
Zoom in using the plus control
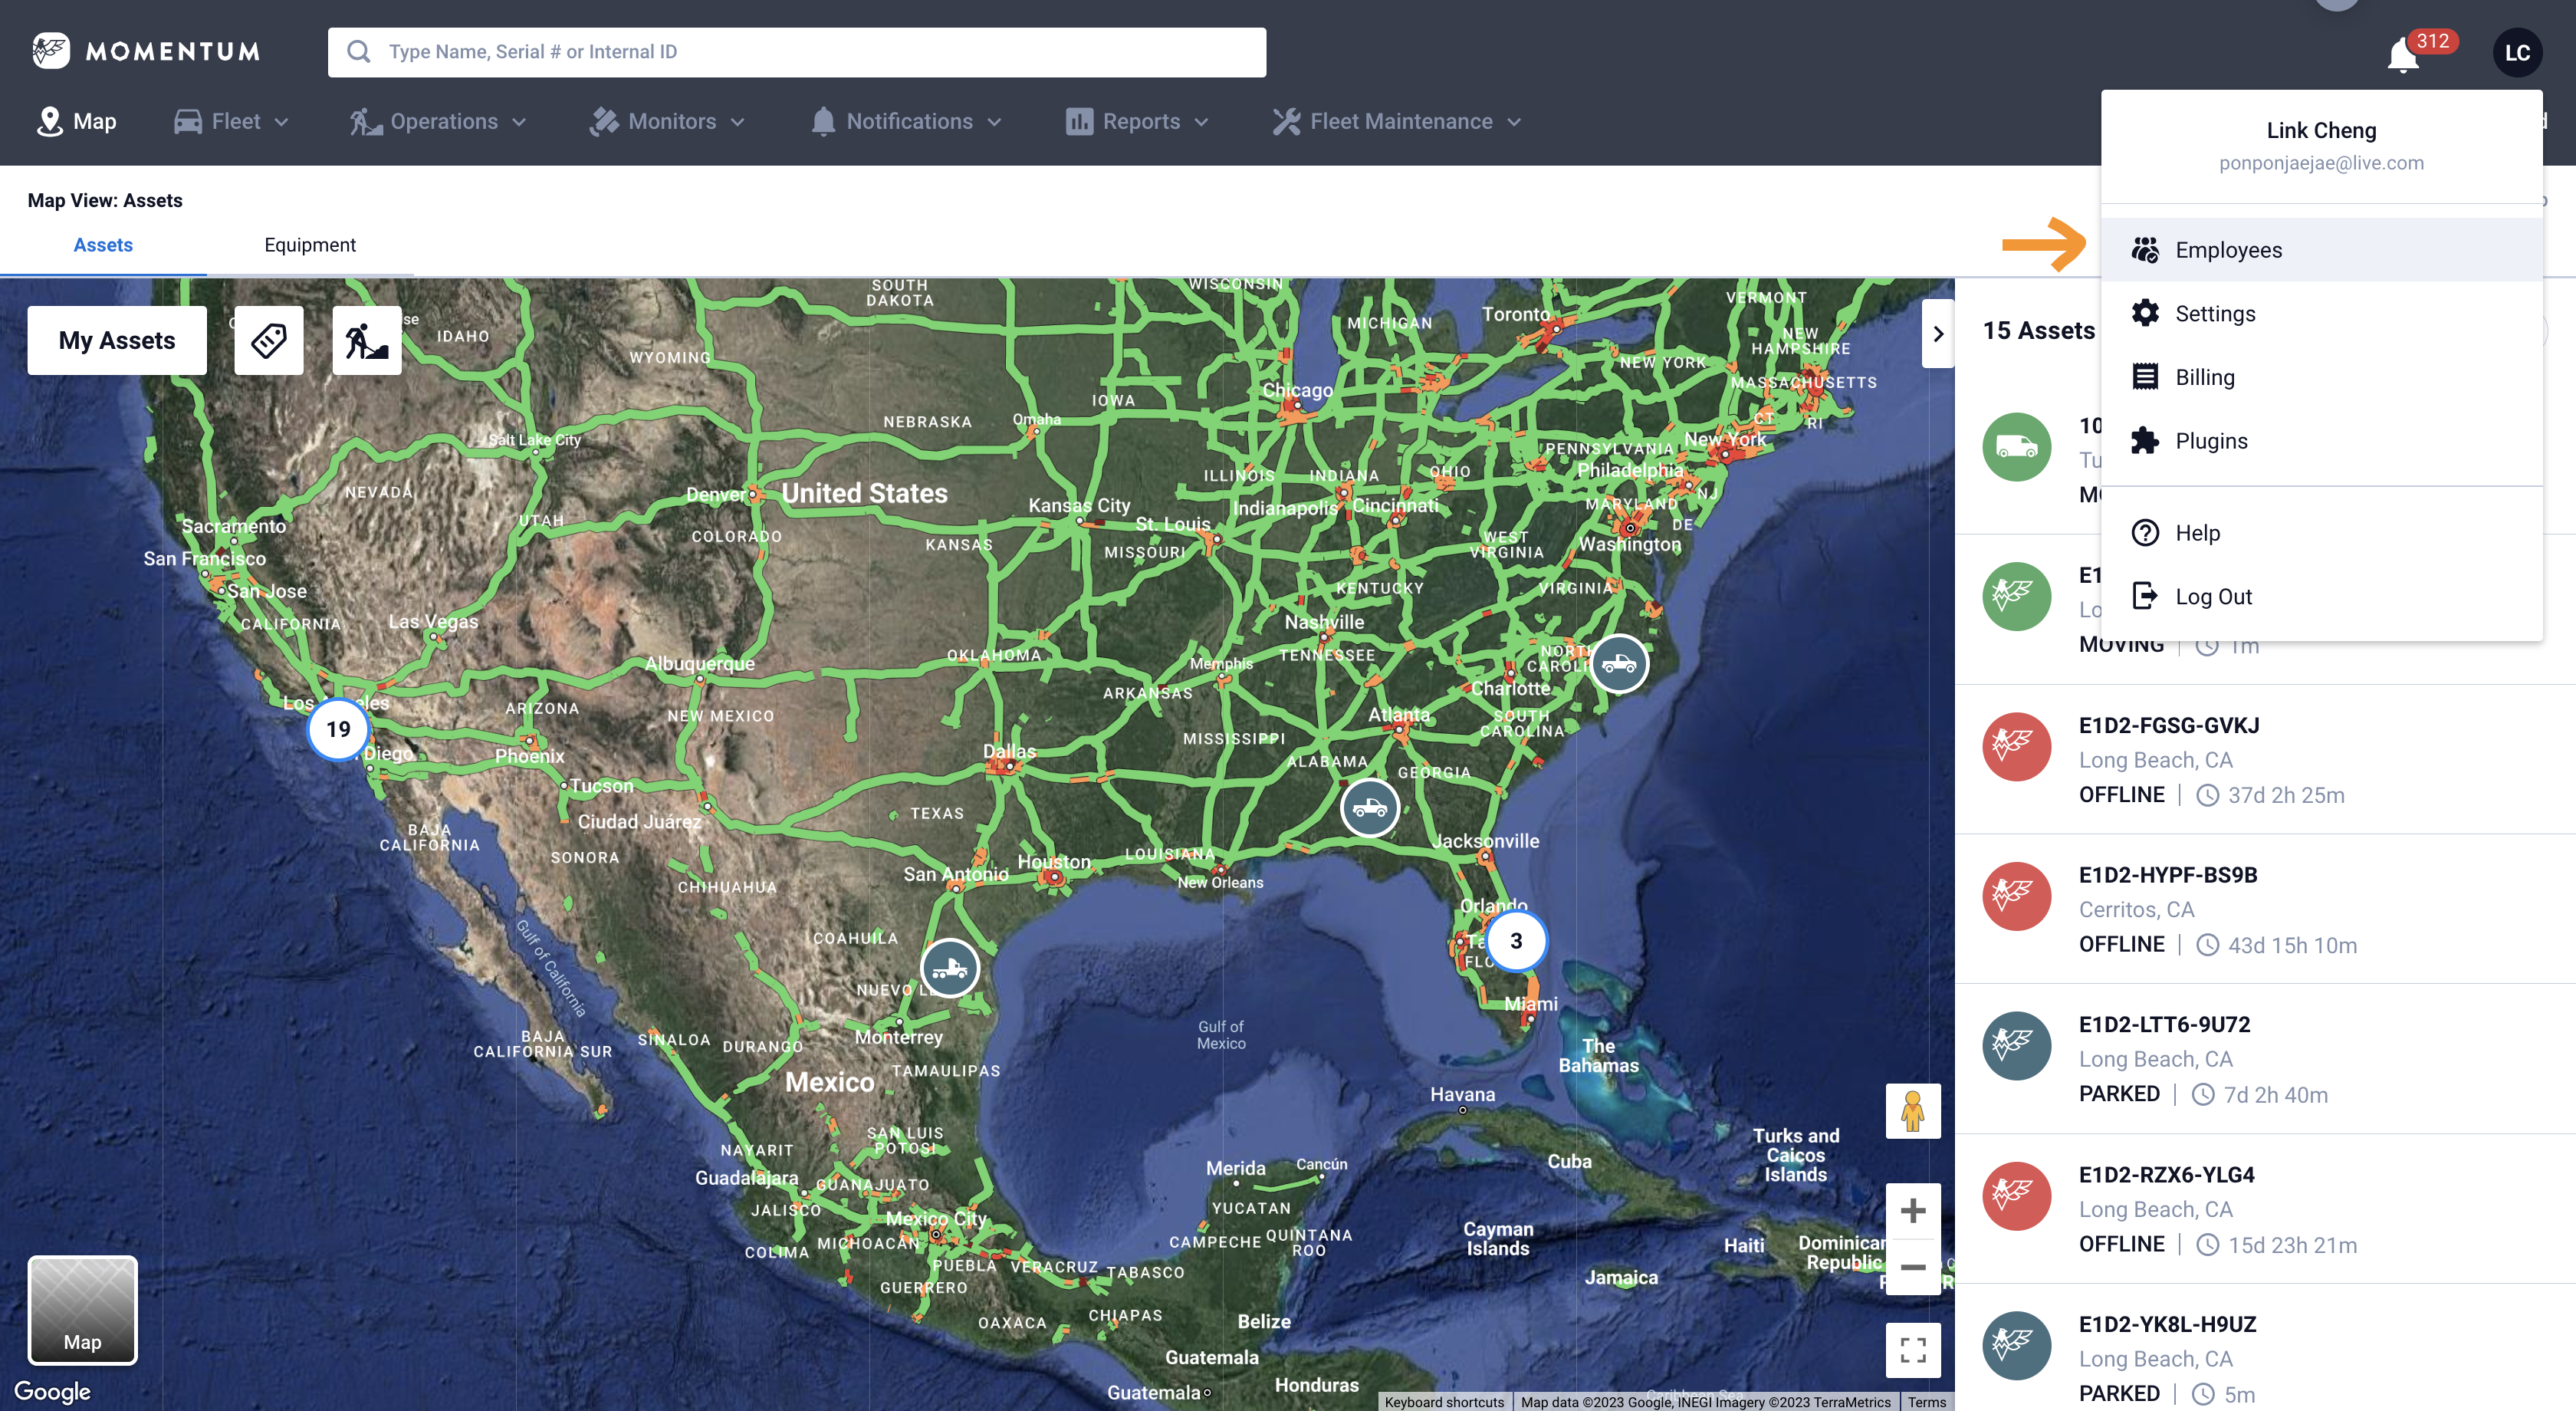(x=1912, y=1209)
